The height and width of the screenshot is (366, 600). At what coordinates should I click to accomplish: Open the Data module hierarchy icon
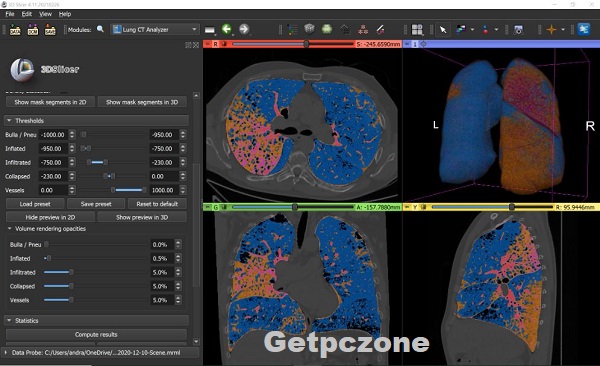(x=292, y=29)
